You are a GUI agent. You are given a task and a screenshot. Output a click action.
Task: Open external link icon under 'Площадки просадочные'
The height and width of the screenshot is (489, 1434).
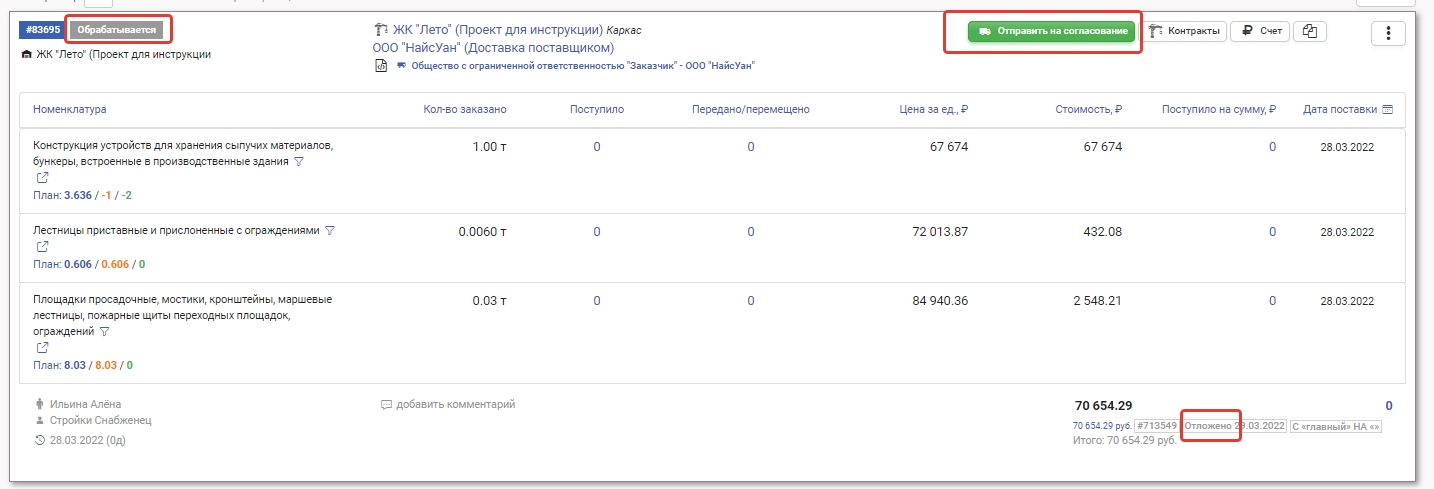click(x=42, y=348)
